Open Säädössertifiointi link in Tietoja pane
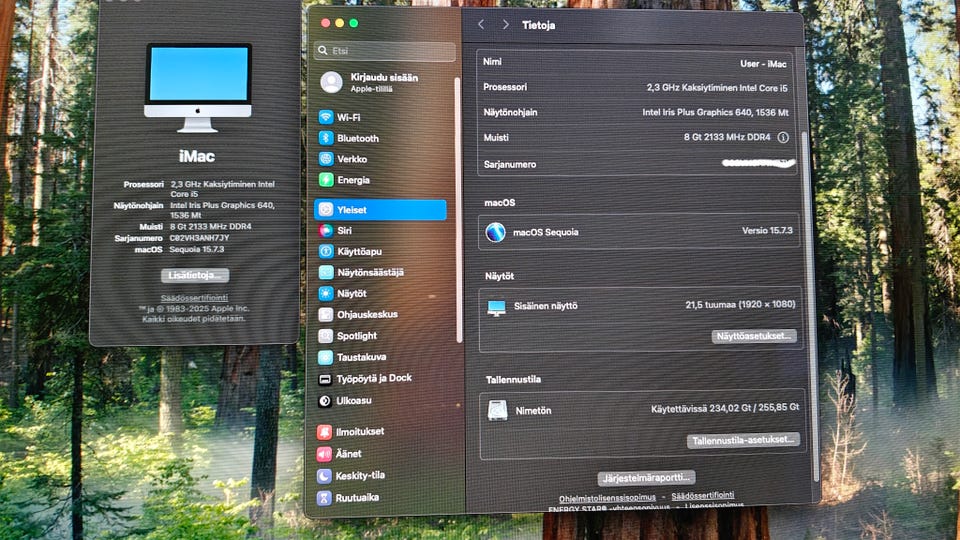The height and width of the screenshot is (540, 960). [x=702, y=496]
